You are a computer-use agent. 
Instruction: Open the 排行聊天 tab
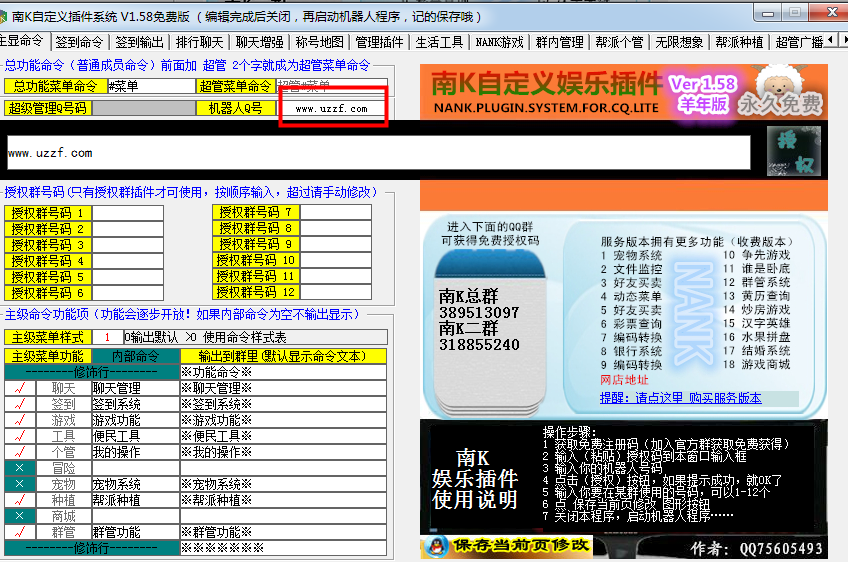[200, 42]
